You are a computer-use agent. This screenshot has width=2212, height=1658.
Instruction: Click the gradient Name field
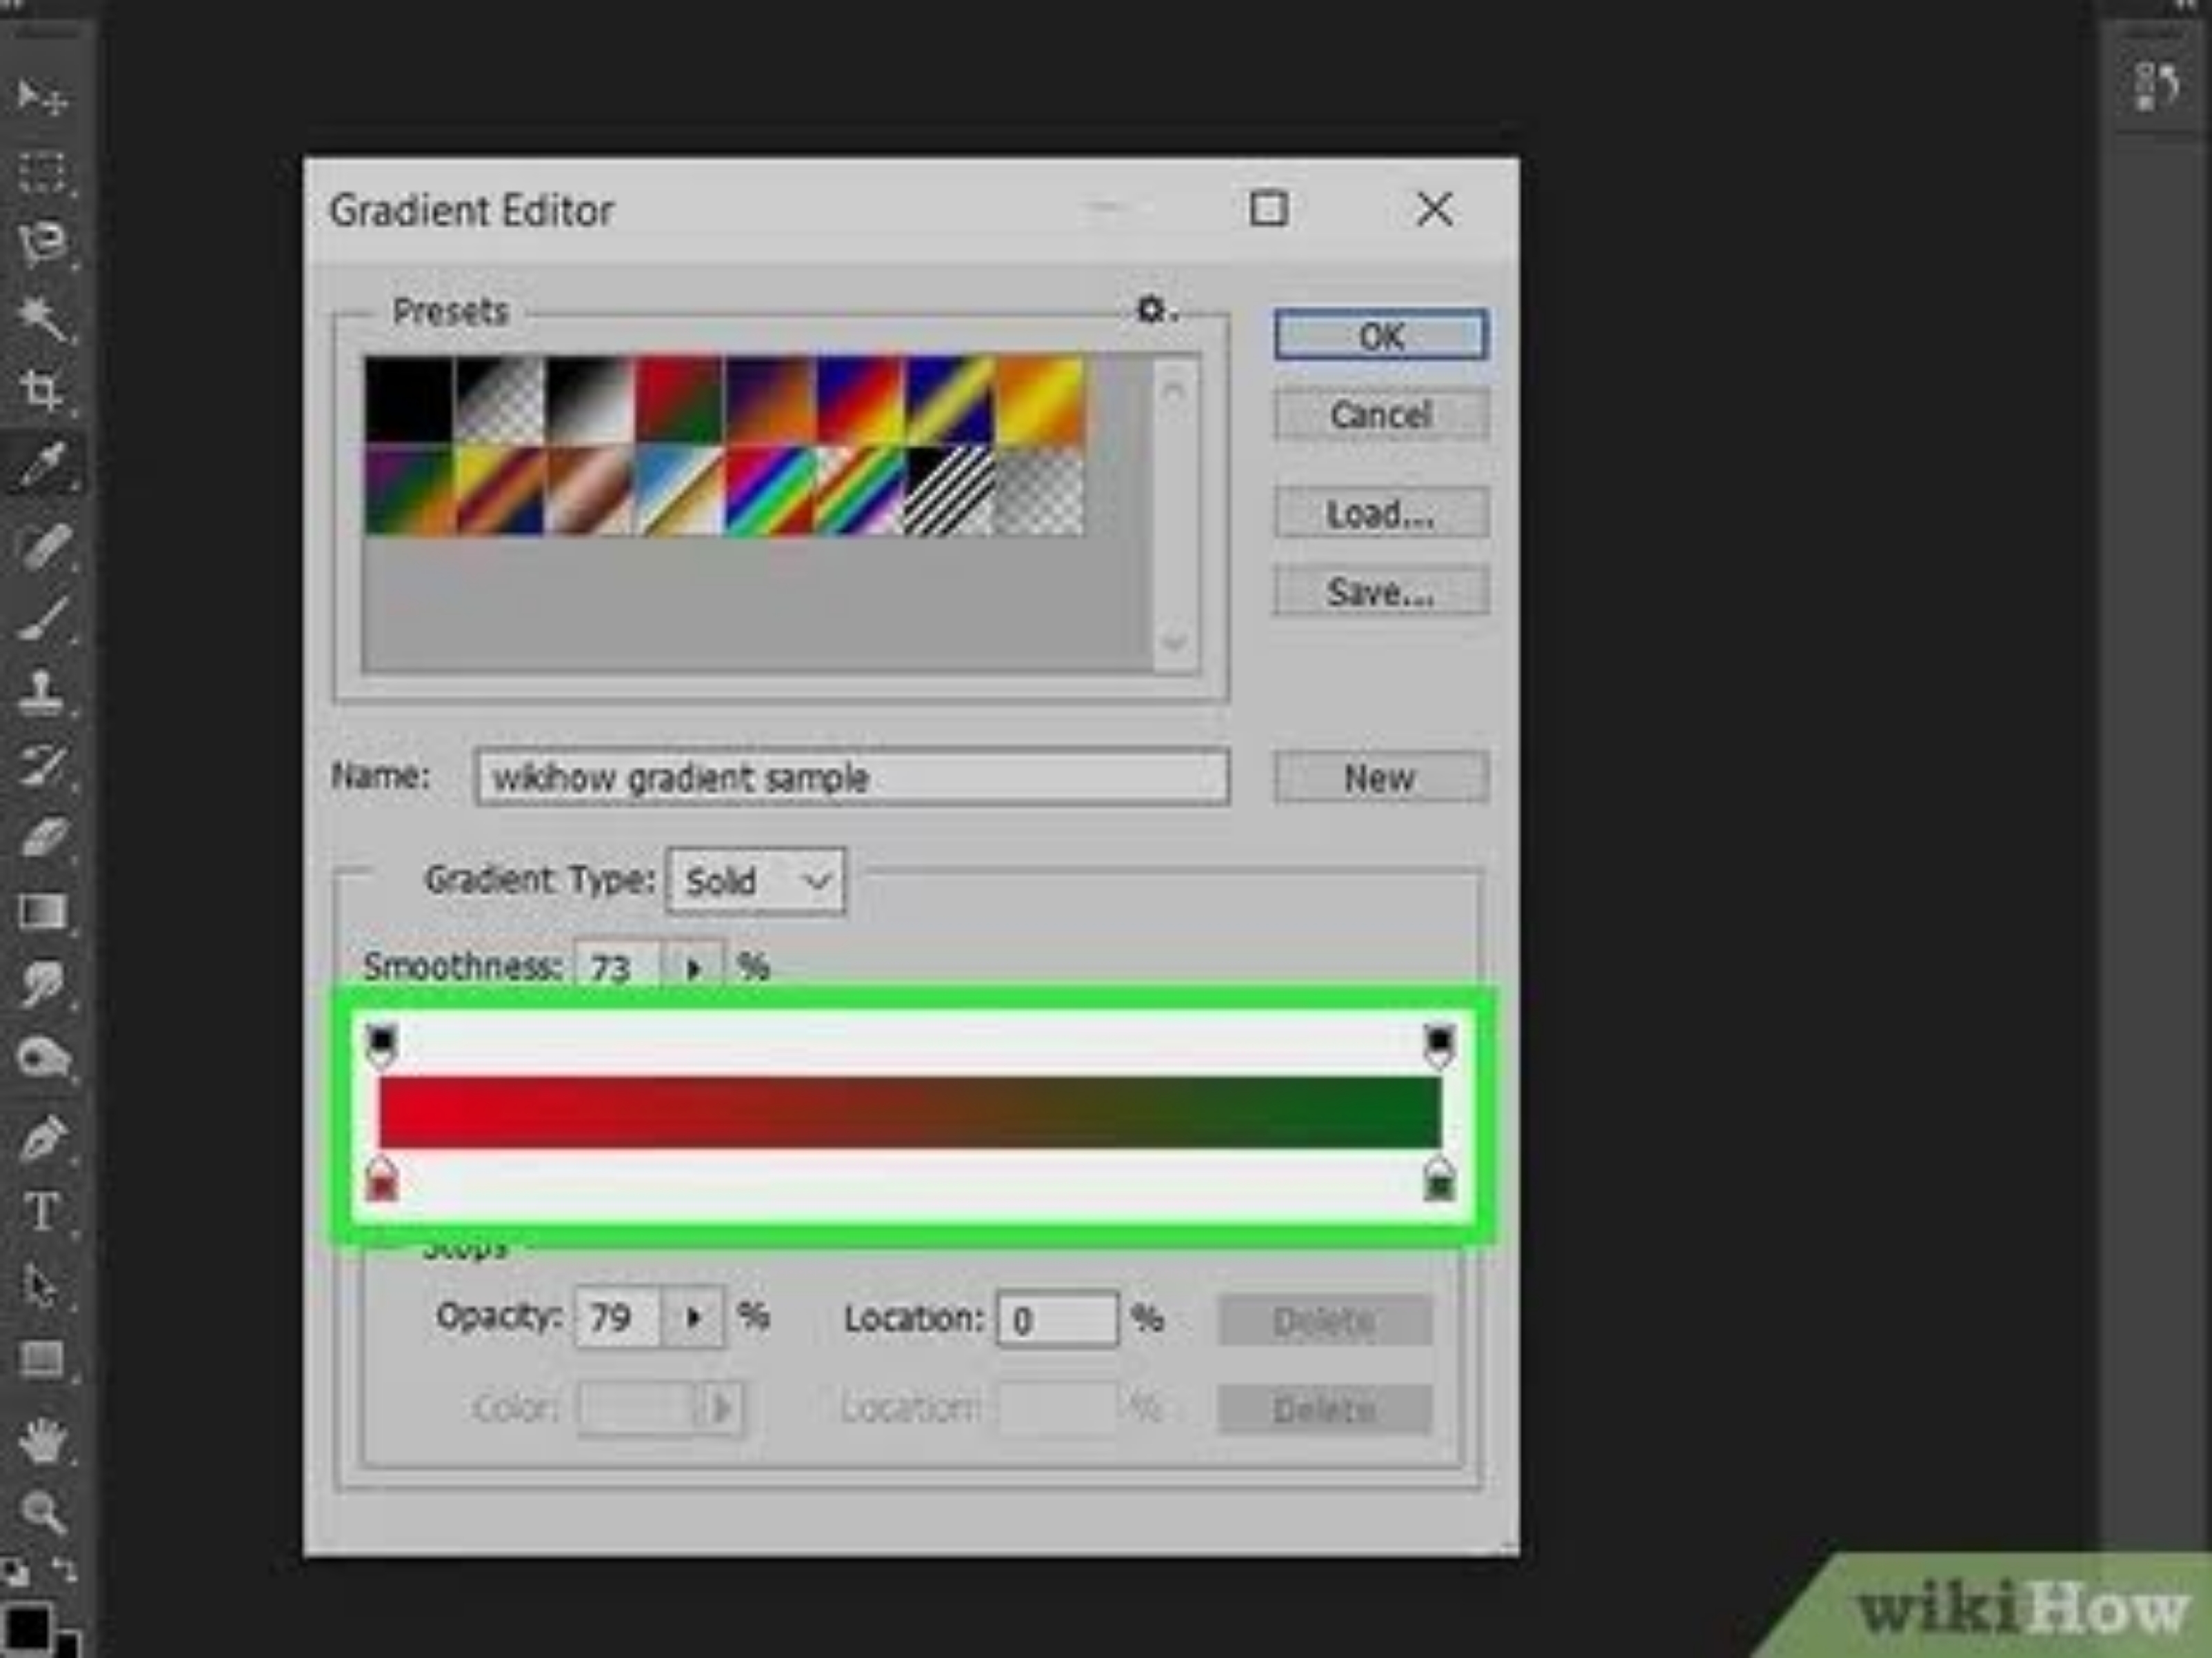[852, 777]
